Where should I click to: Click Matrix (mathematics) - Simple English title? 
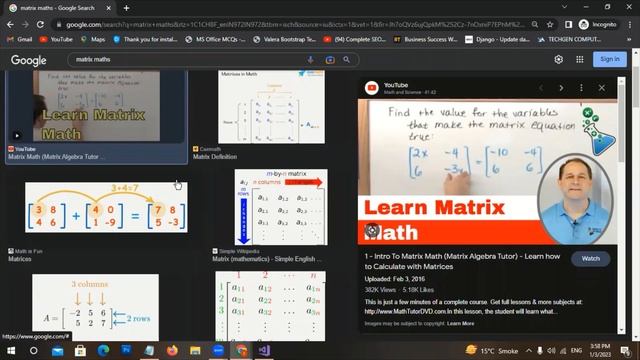coord(267,259)
